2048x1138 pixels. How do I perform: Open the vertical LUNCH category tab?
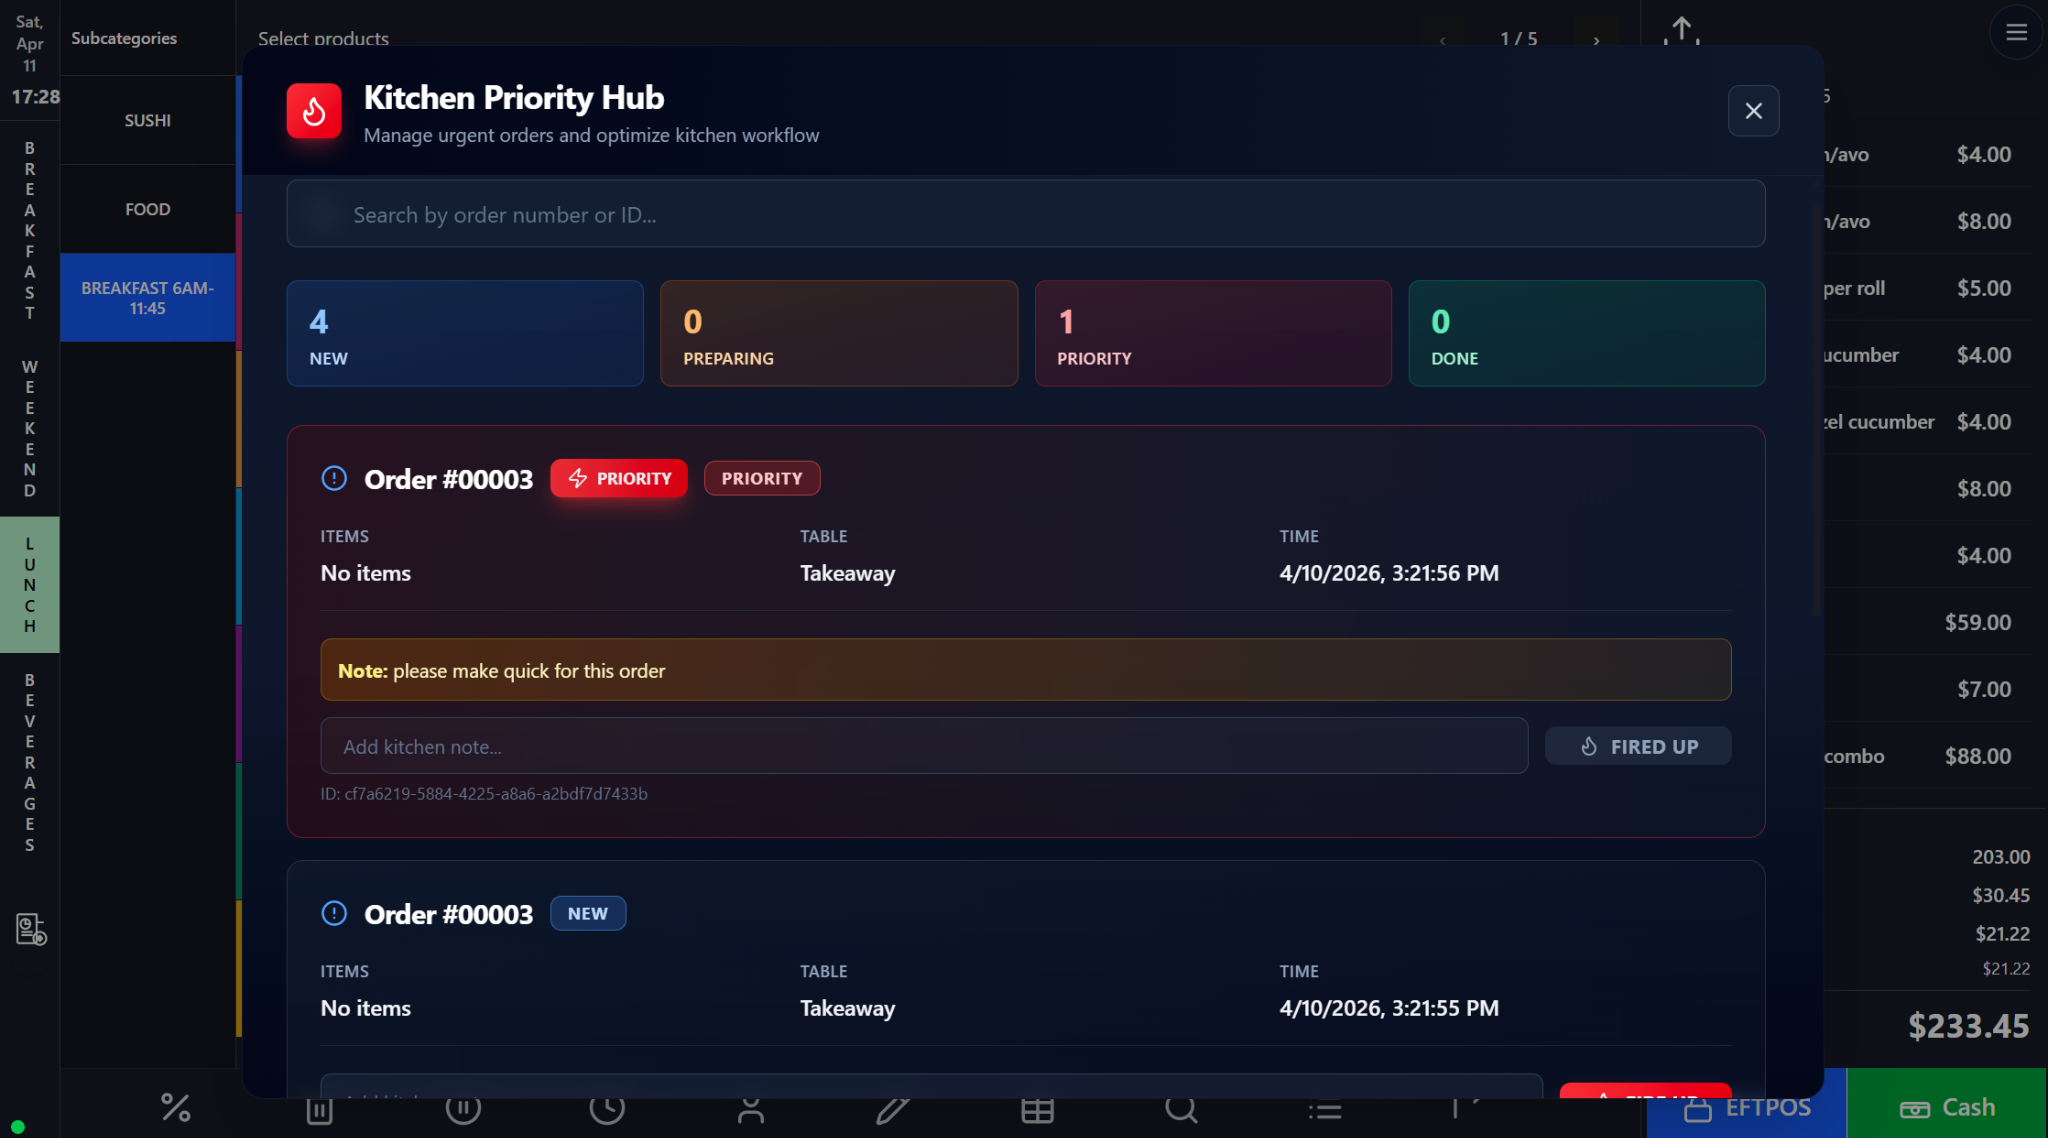pyautogui.click(x=30, y=584)
